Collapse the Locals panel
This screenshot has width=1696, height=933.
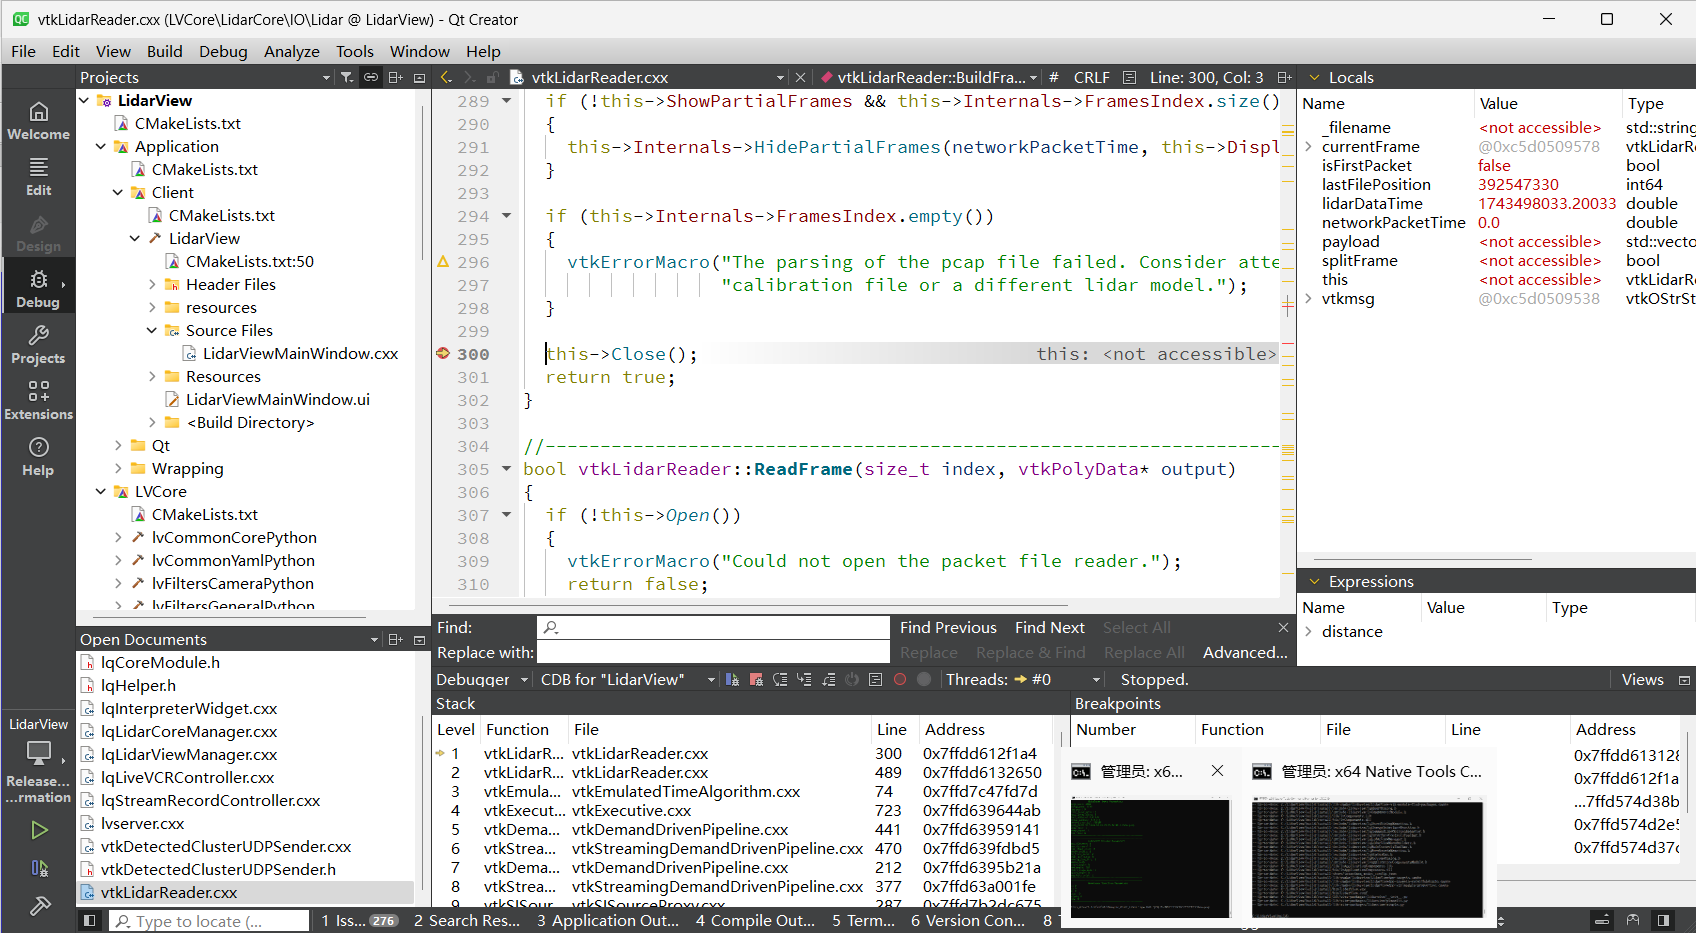pyautogui.click(x=1314, y=77)
